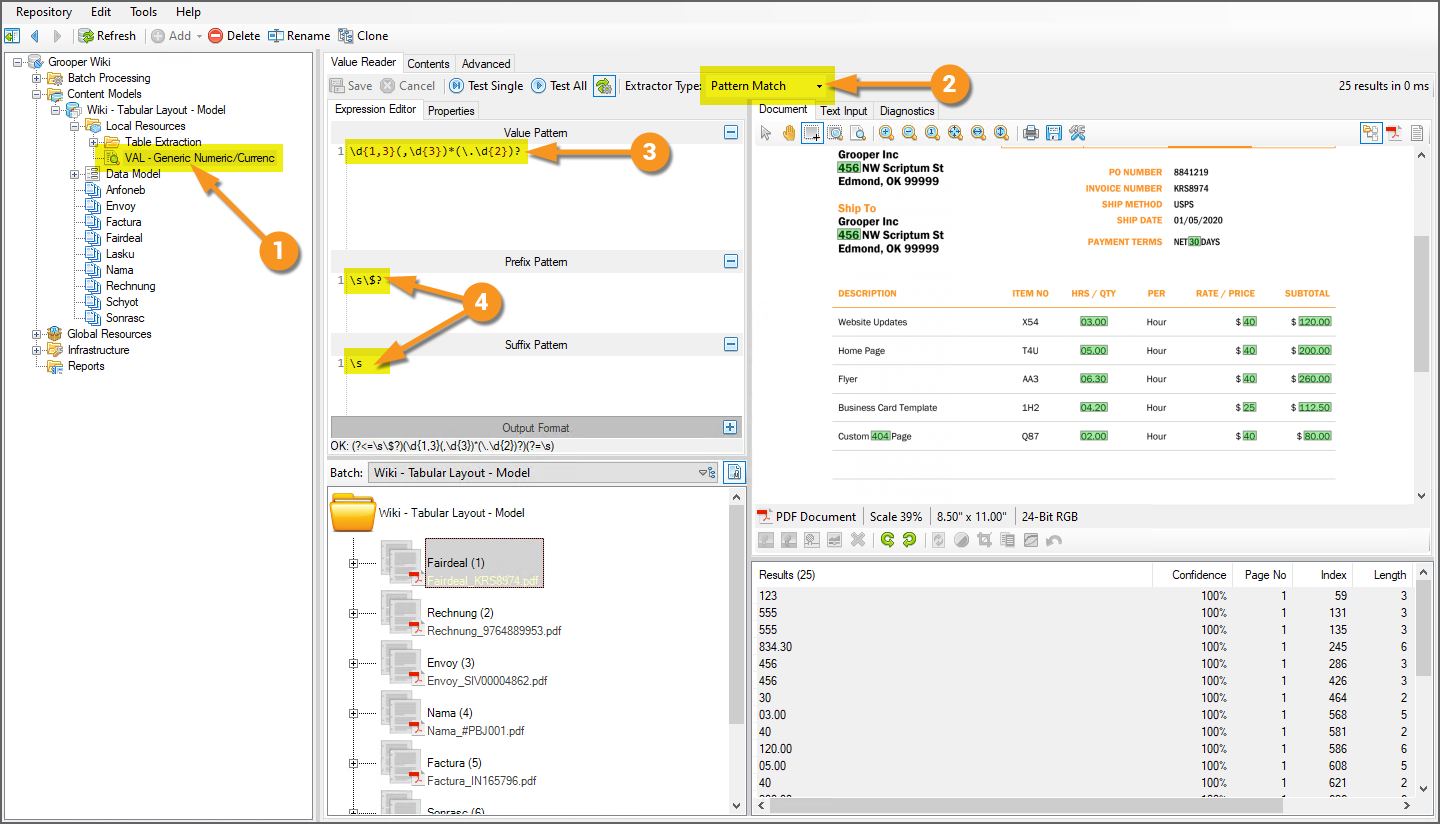Open the Properties tab
The width and height of the screenshot is (1440, 824).
tap(451, 110)
